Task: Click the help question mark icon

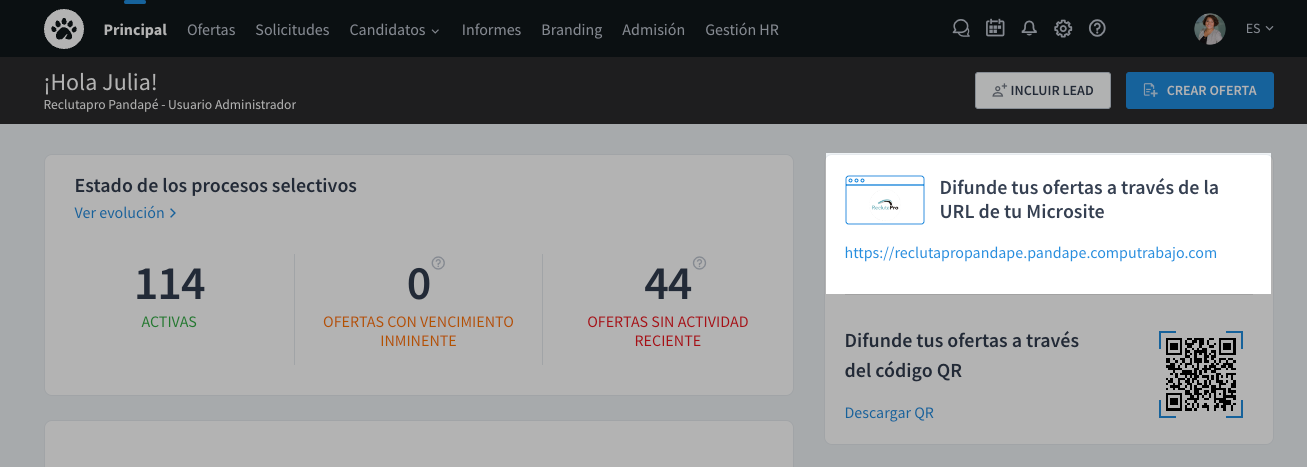Action: (x=1097, y=29)
